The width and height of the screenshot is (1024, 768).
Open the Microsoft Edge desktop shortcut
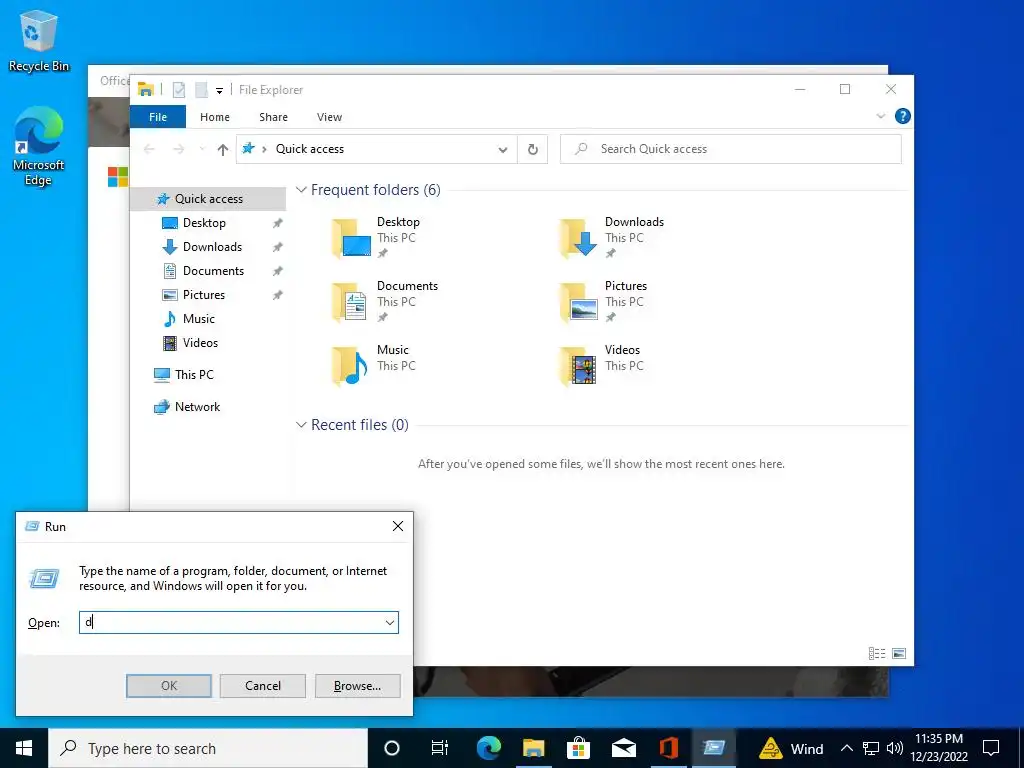click(39, 146)
